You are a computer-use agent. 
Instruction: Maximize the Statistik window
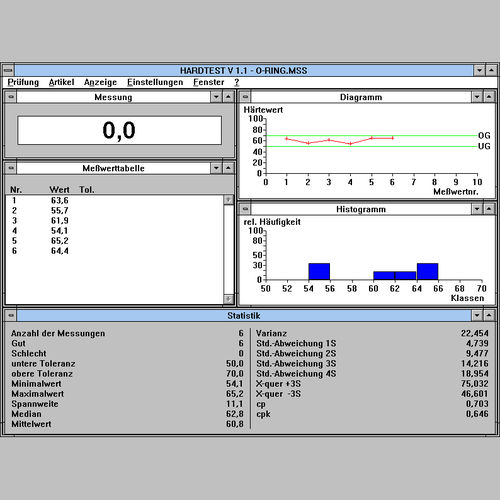point(489,315)
